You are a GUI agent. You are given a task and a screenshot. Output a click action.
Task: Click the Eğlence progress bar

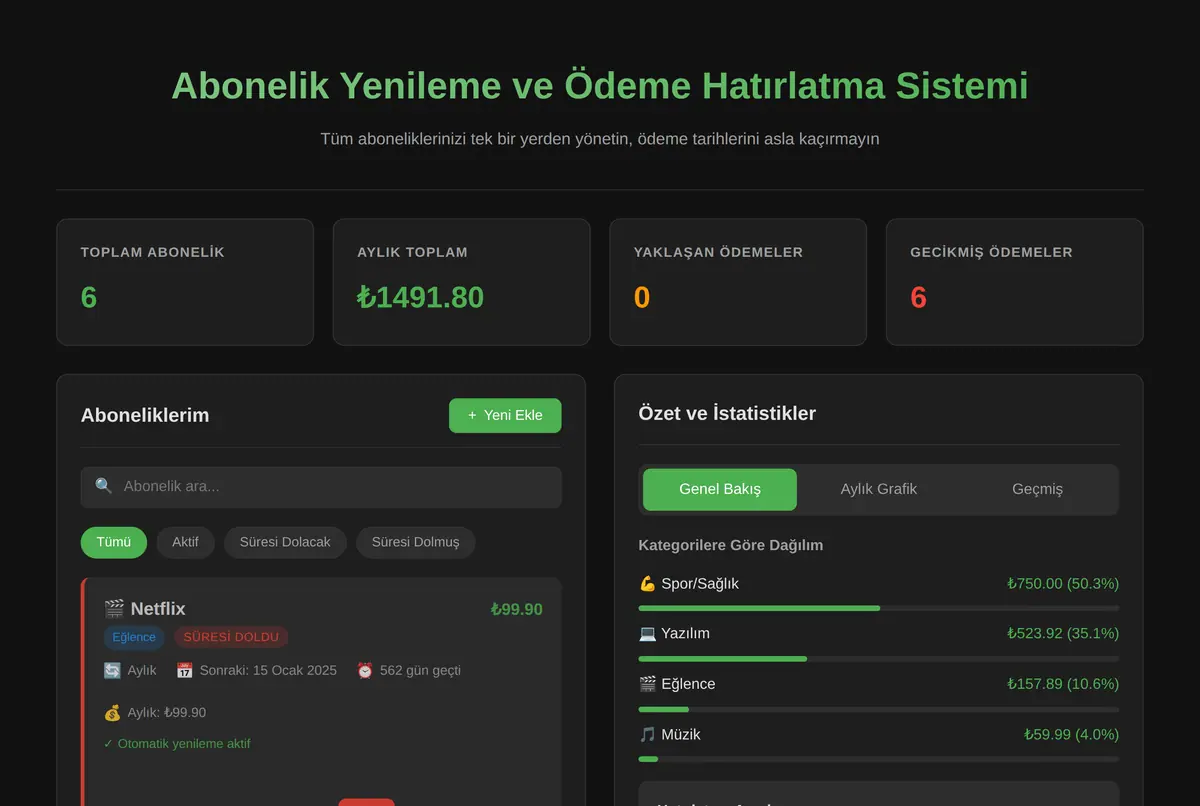[879, 709]
